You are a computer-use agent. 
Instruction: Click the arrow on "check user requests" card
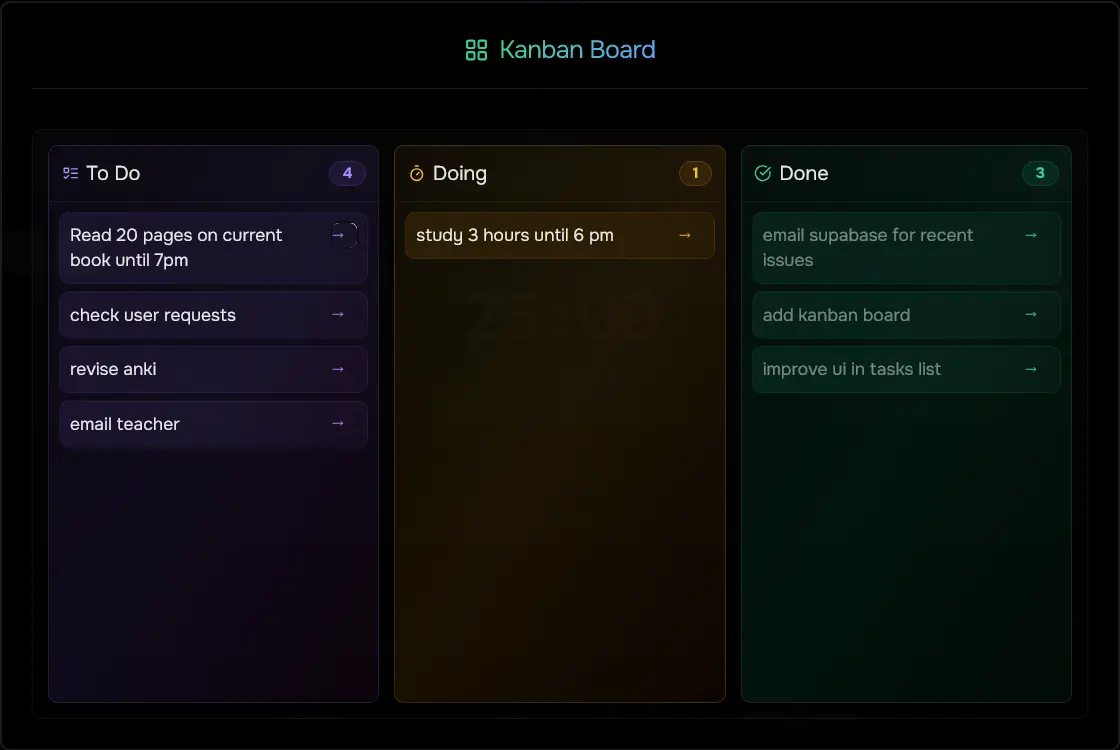click(337, 314)
